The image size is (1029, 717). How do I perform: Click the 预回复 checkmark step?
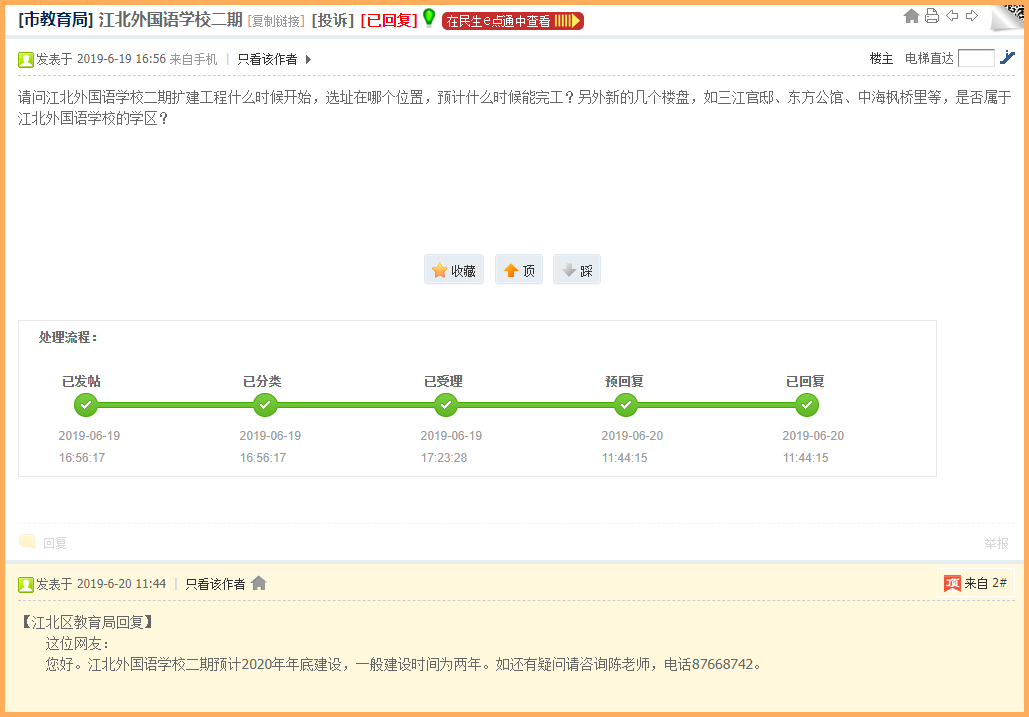pos(625,405)
